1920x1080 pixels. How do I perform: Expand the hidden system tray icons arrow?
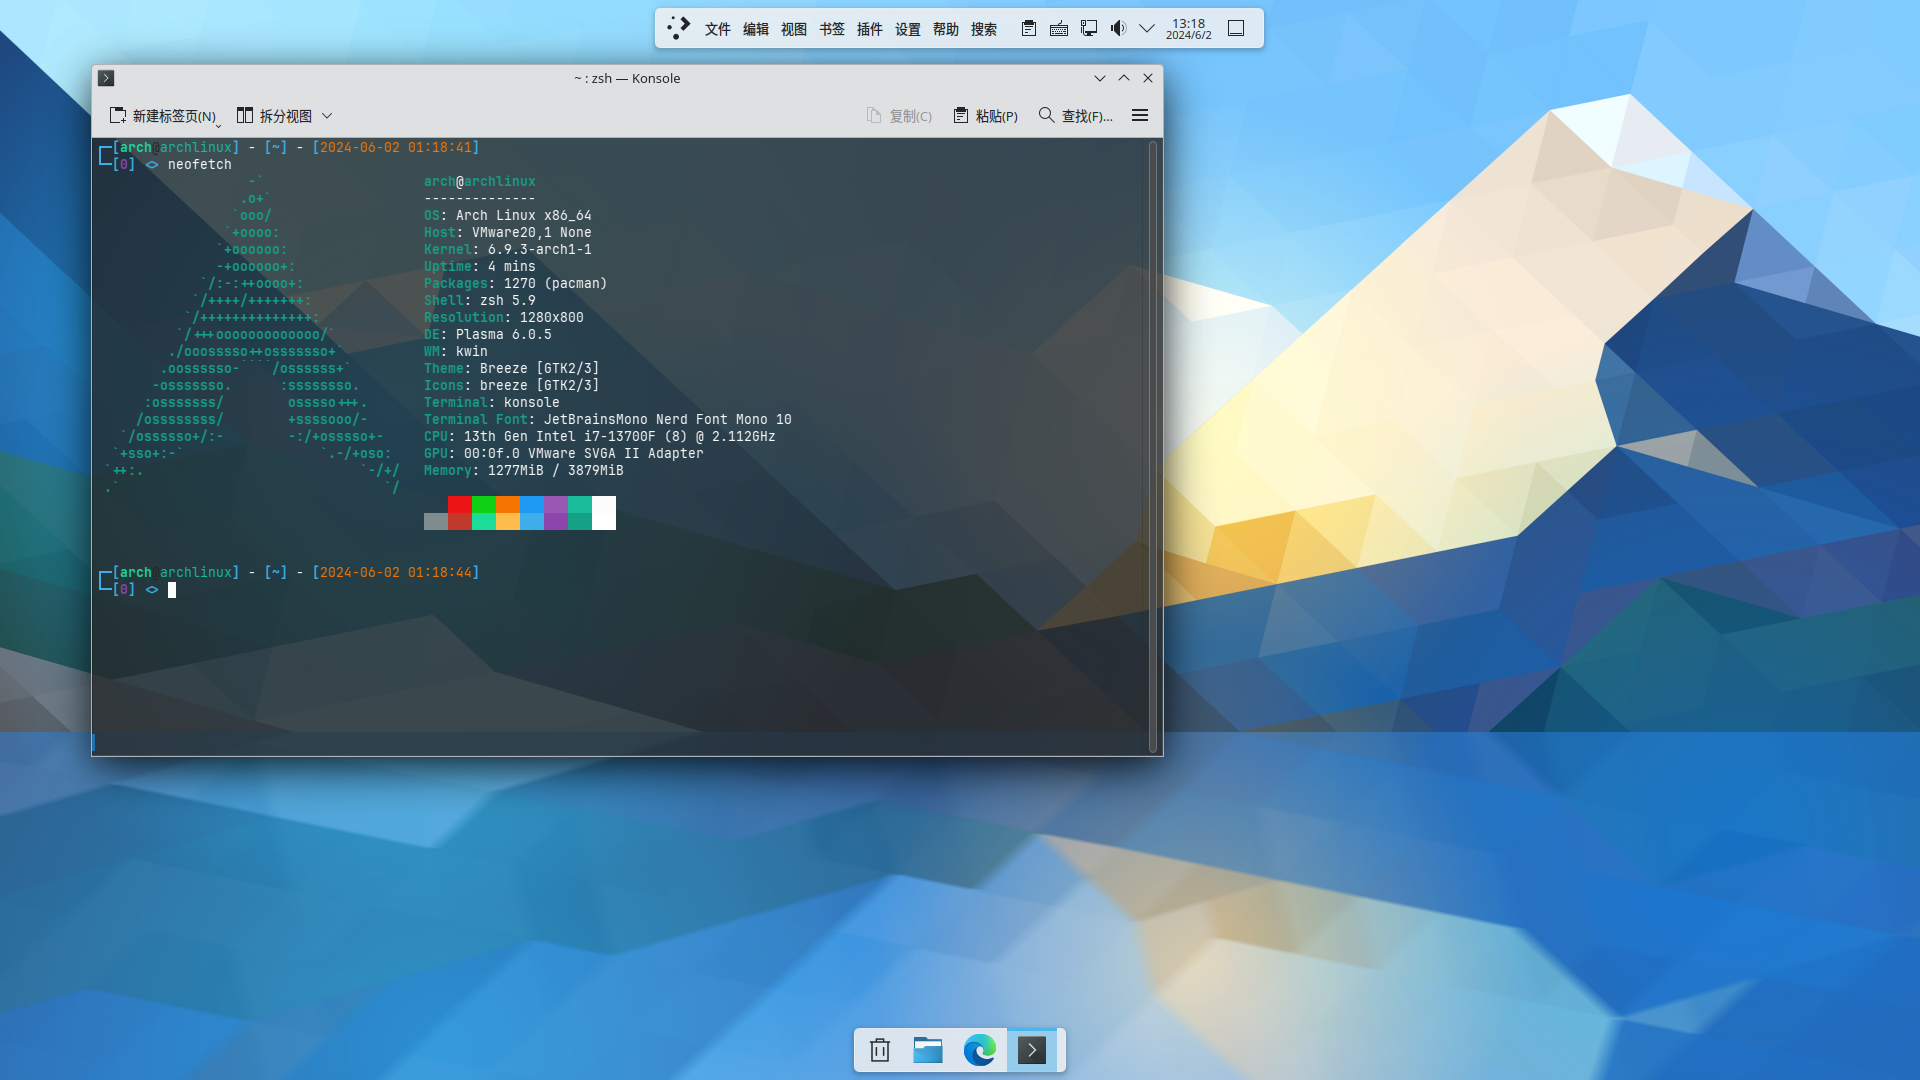coord(1147,28)
